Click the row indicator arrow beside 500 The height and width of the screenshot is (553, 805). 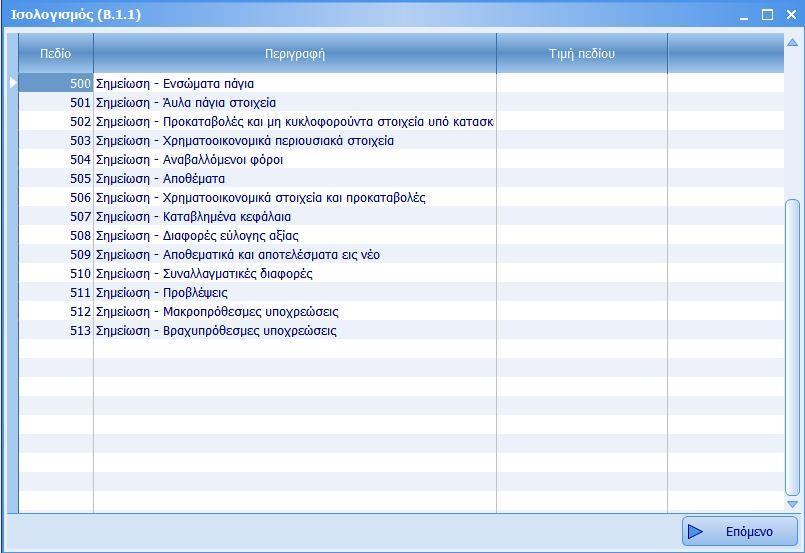pos(13,83)
